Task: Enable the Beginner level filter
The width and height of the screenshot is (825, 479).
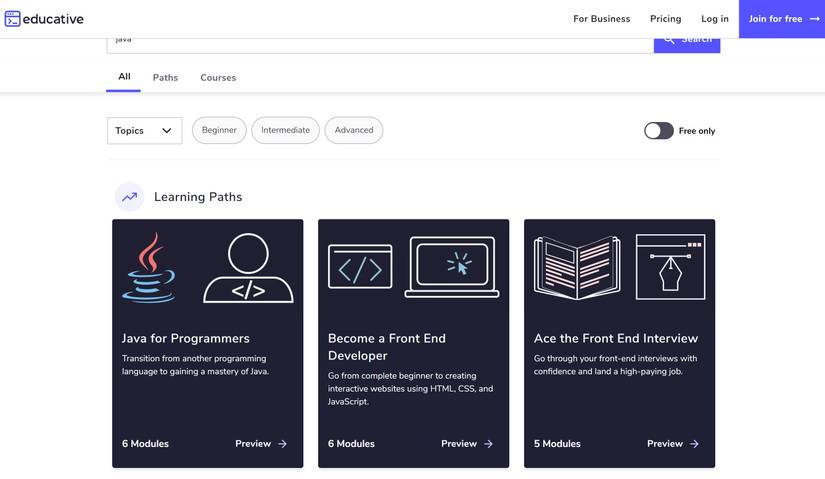Action: [219, 130]
